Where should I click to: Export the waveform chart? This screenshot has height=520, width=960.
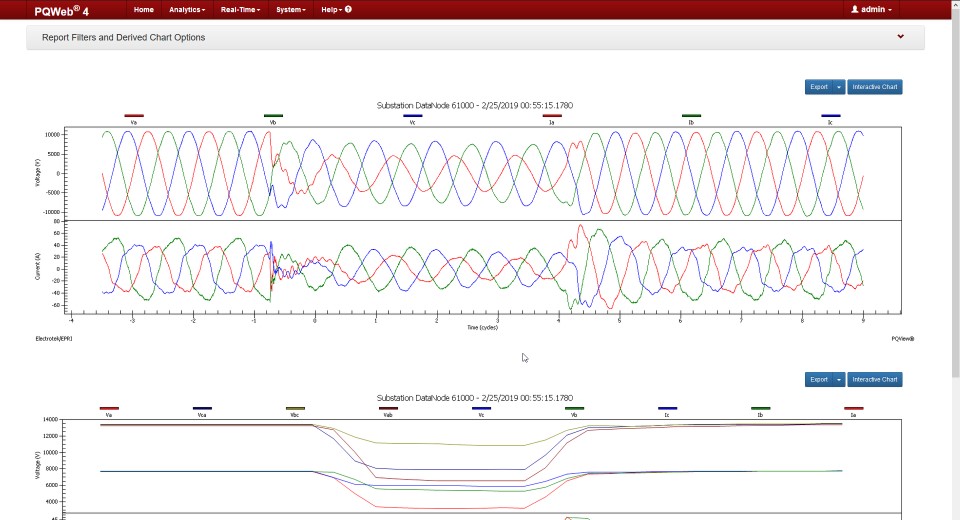(819, 87)
